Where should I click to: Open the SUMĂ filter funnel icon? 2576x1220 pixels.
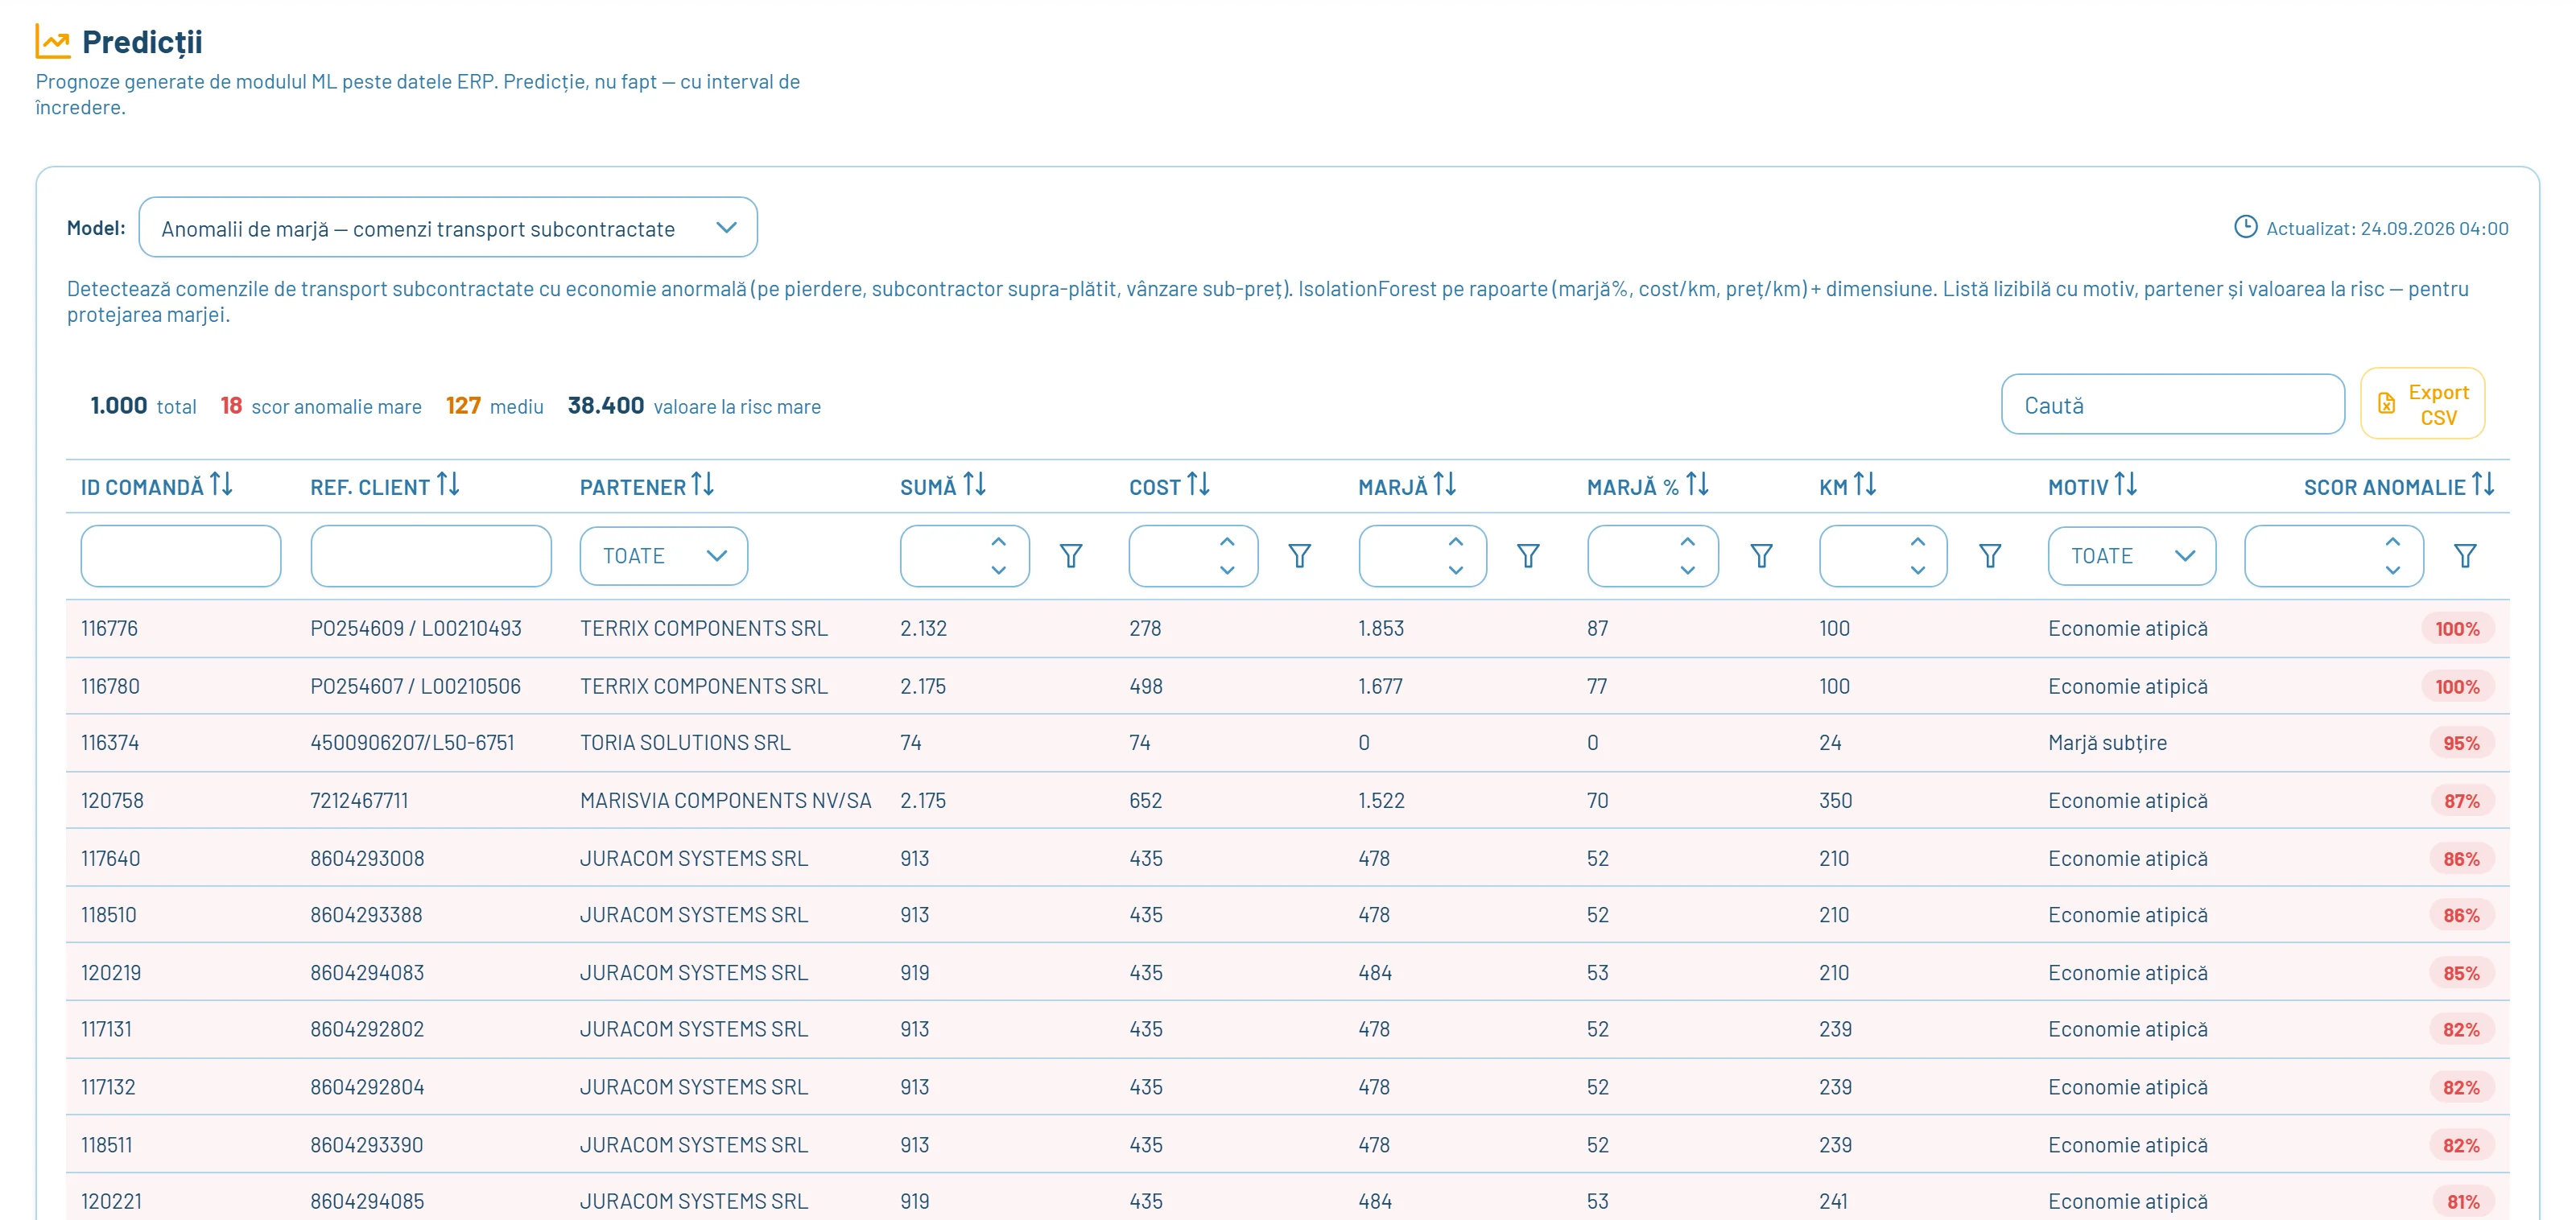point(1071,556)
